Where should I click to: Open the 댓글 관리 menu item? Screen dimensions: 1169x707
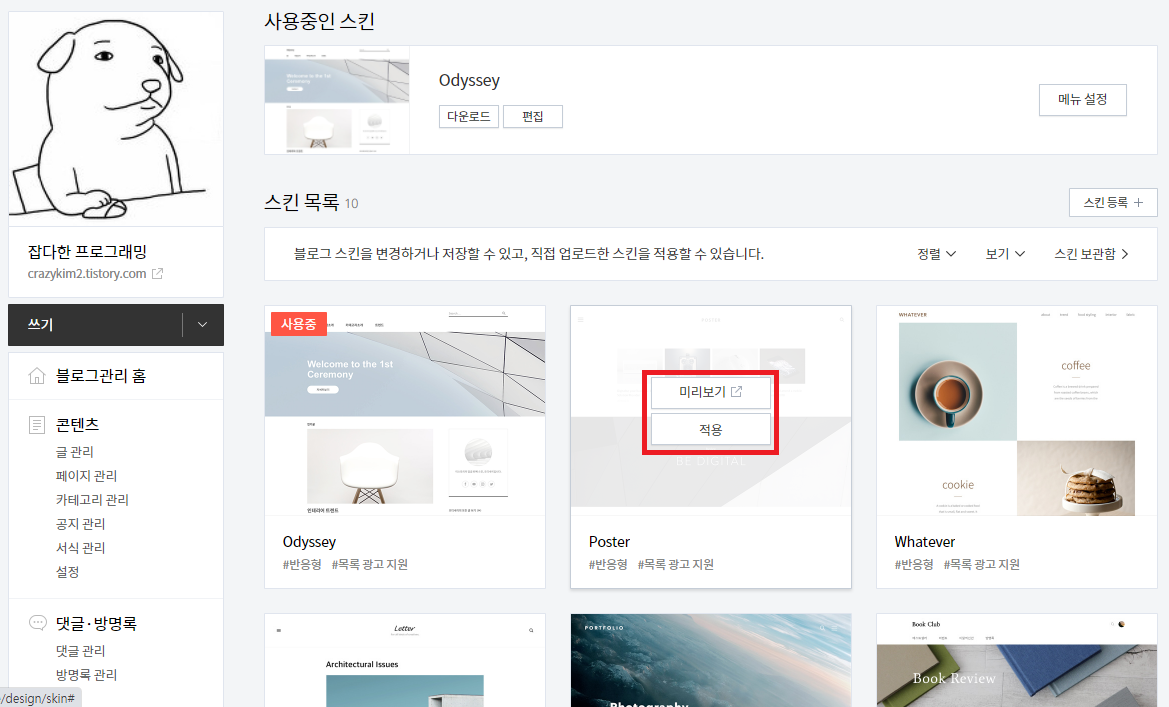point(81,651)
